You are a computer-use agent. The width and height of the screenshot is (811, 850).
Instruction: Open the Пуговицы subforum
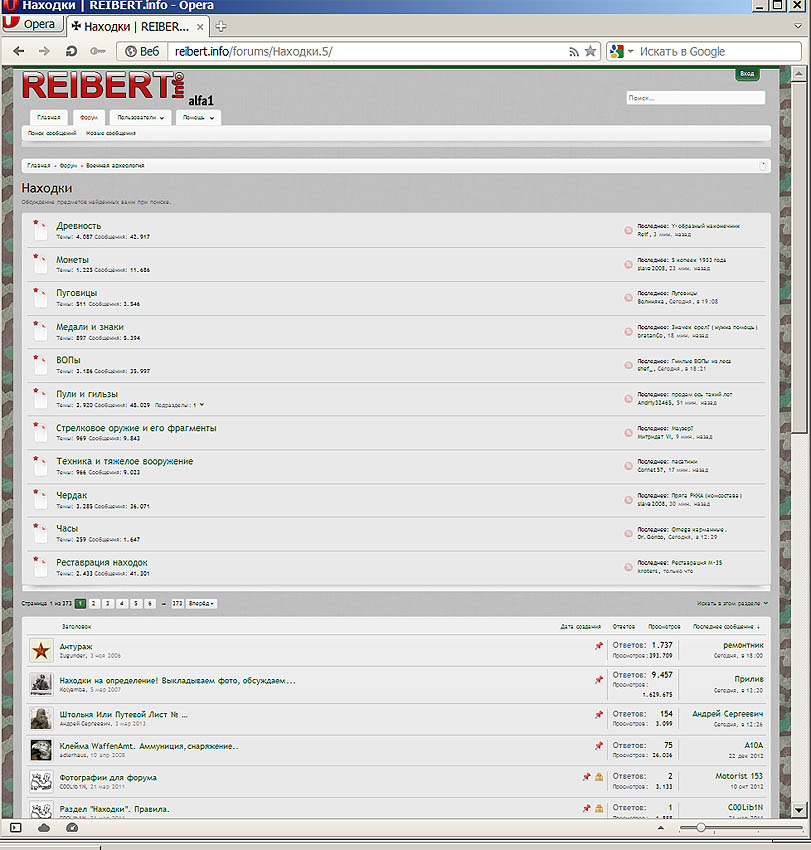(76, 293)
